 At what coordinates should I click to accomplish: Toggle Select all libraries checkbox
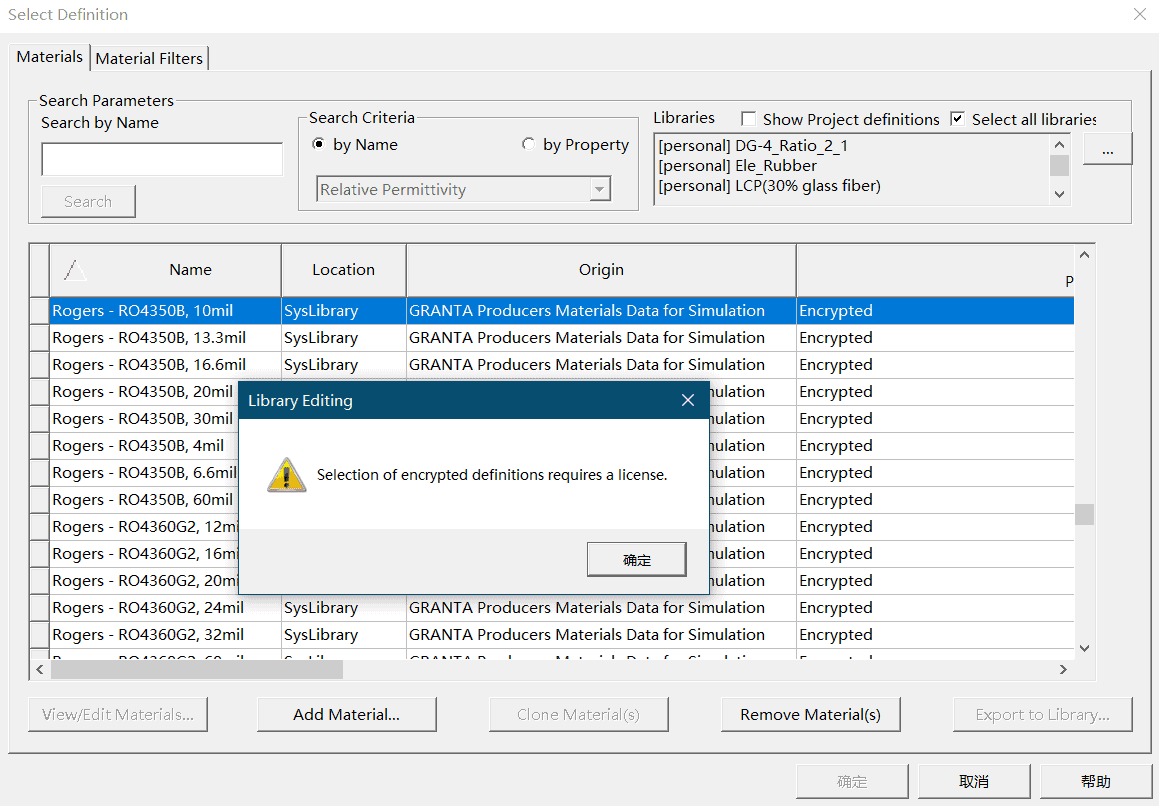coord(957,119)
